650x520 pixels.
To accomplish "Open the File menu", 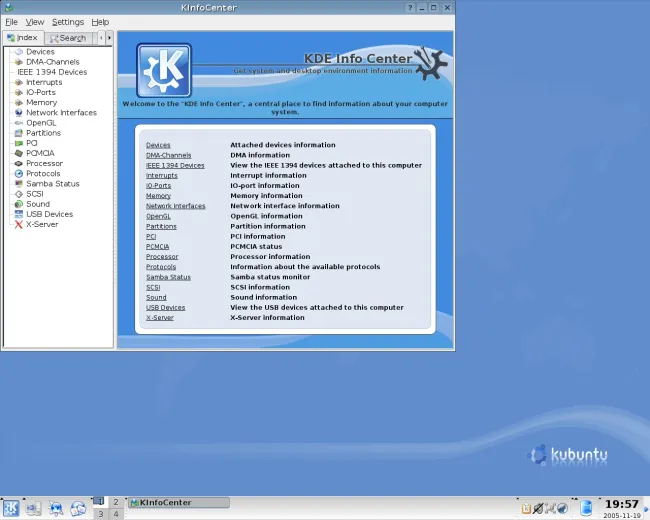I will point(11,22).
